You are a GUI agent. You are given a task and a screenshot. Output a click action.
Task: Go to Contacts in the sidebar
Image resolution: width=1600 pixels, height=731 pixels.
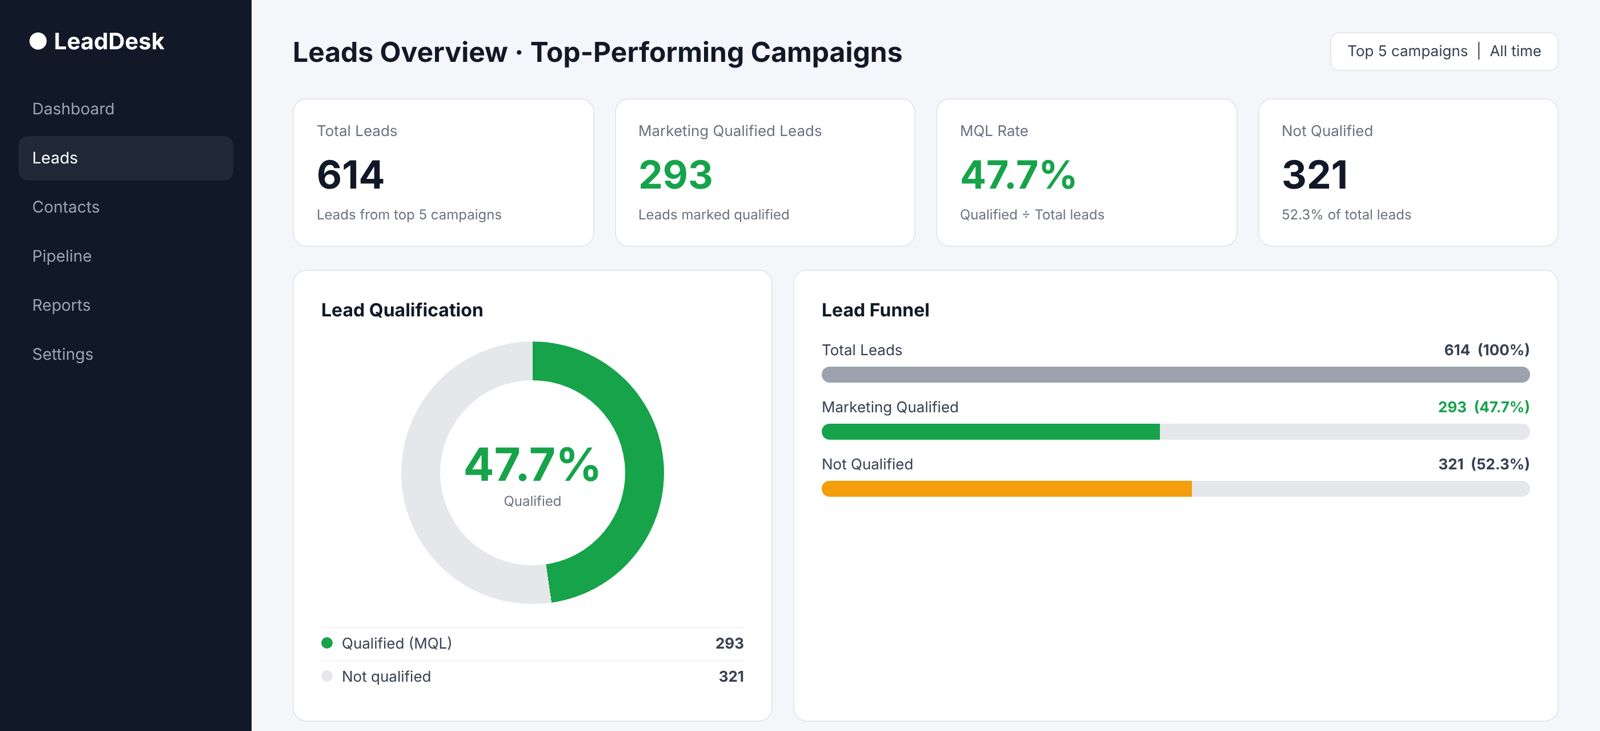(126, 207)
